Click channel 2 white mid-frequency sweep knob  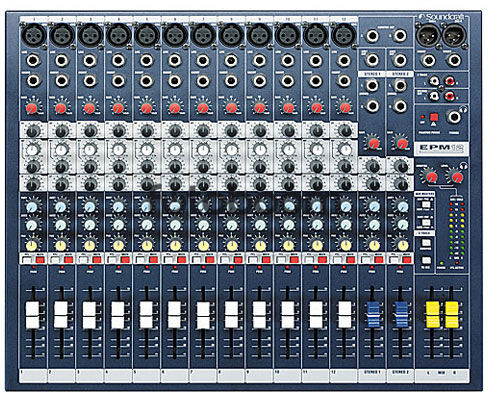[x=61, y=150]
